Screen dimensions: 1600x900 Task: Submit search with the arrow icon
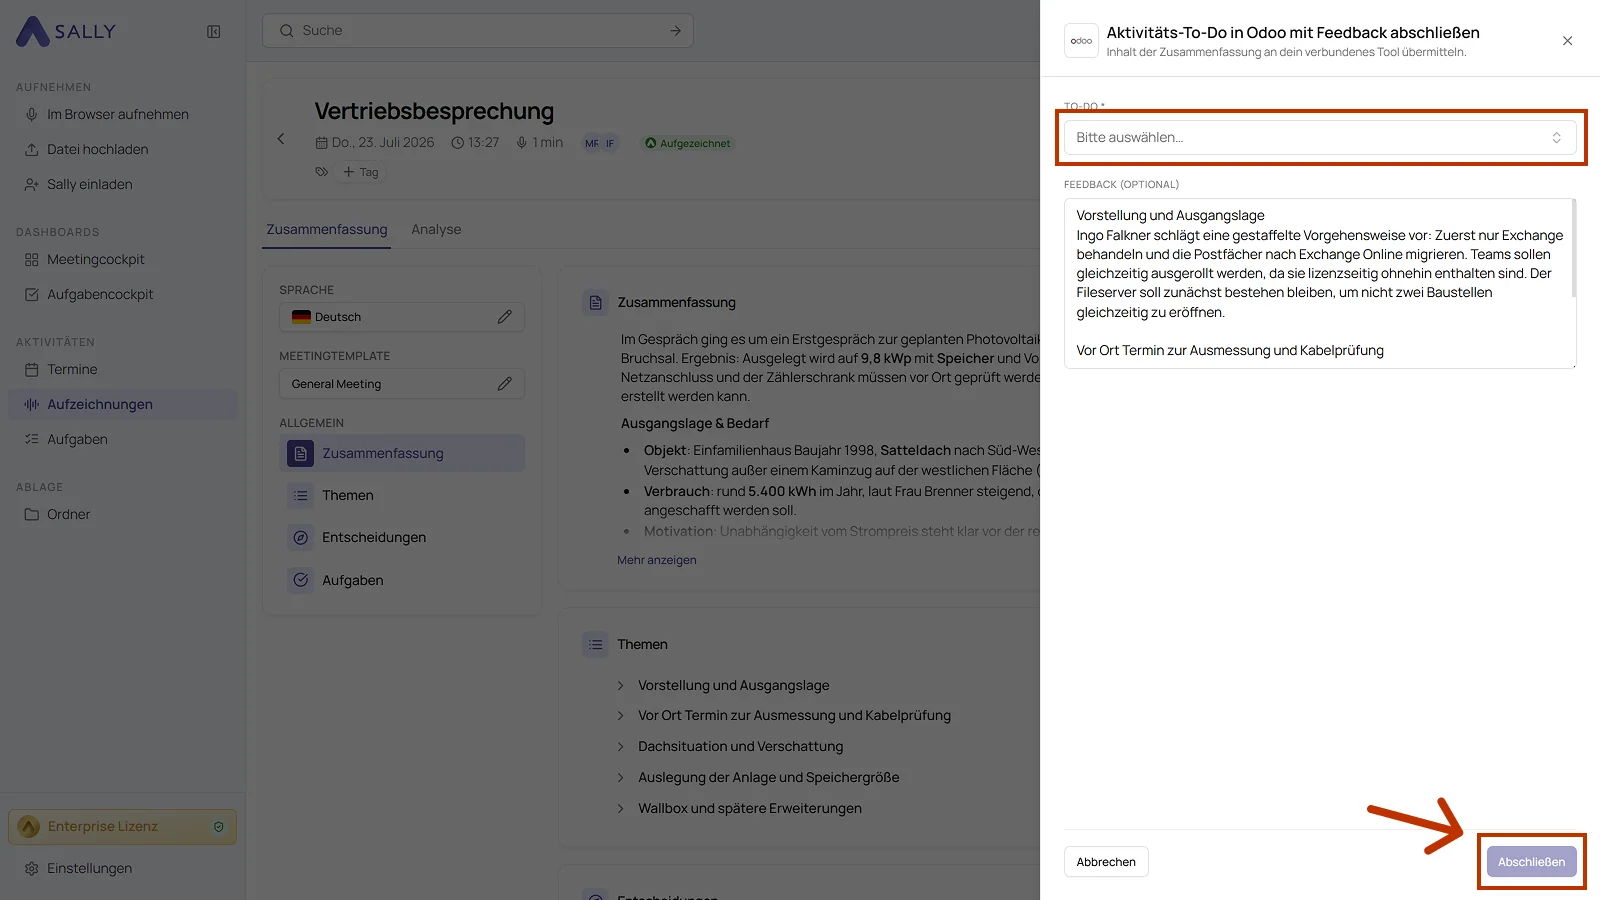coord(676,31)
